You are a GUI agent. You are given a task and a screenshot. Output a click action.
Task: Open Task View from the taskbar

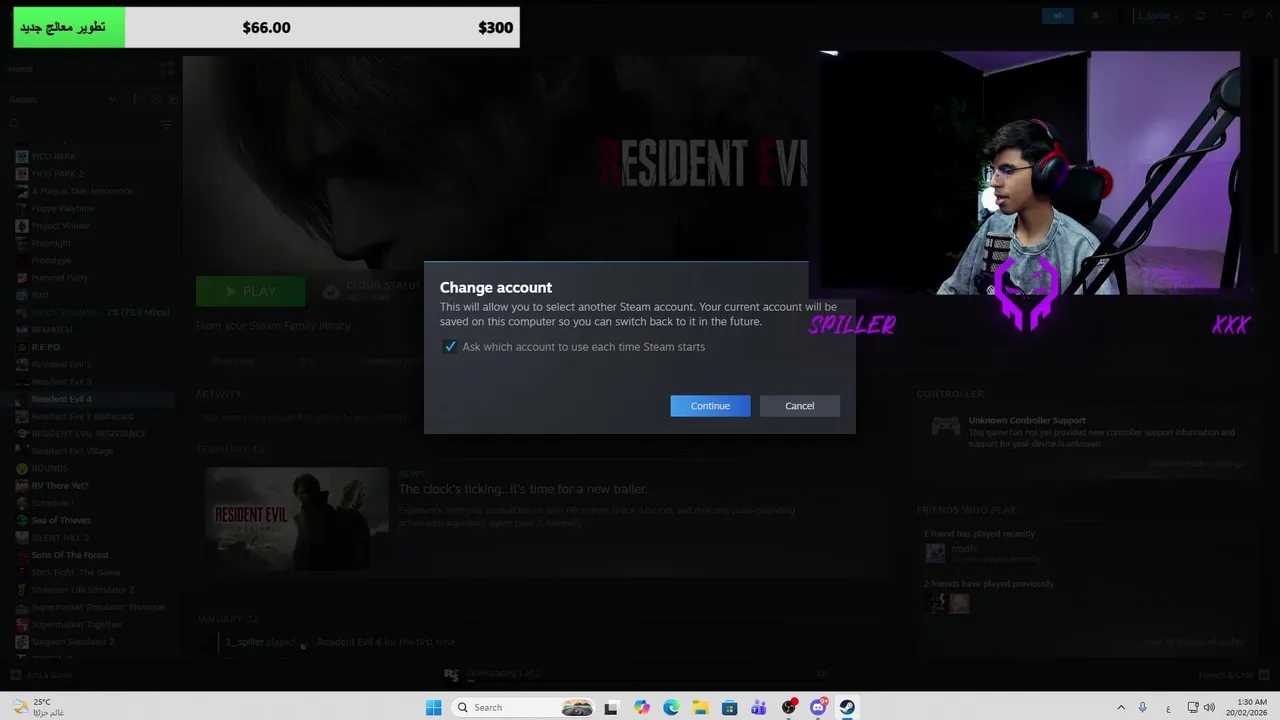coord(611,707)
